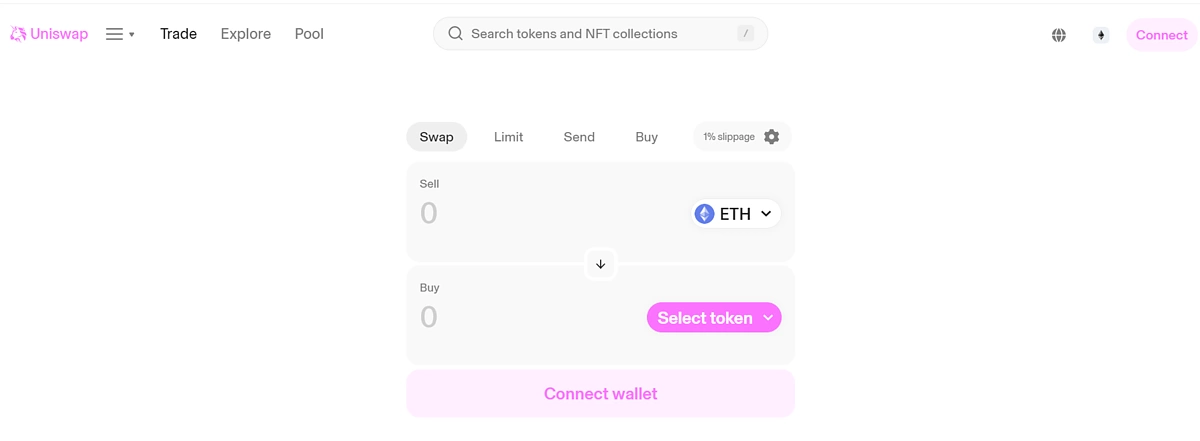Select the Swap tab
The height and width of the screenshot is (441, 1200).
[x=436, y=137]
